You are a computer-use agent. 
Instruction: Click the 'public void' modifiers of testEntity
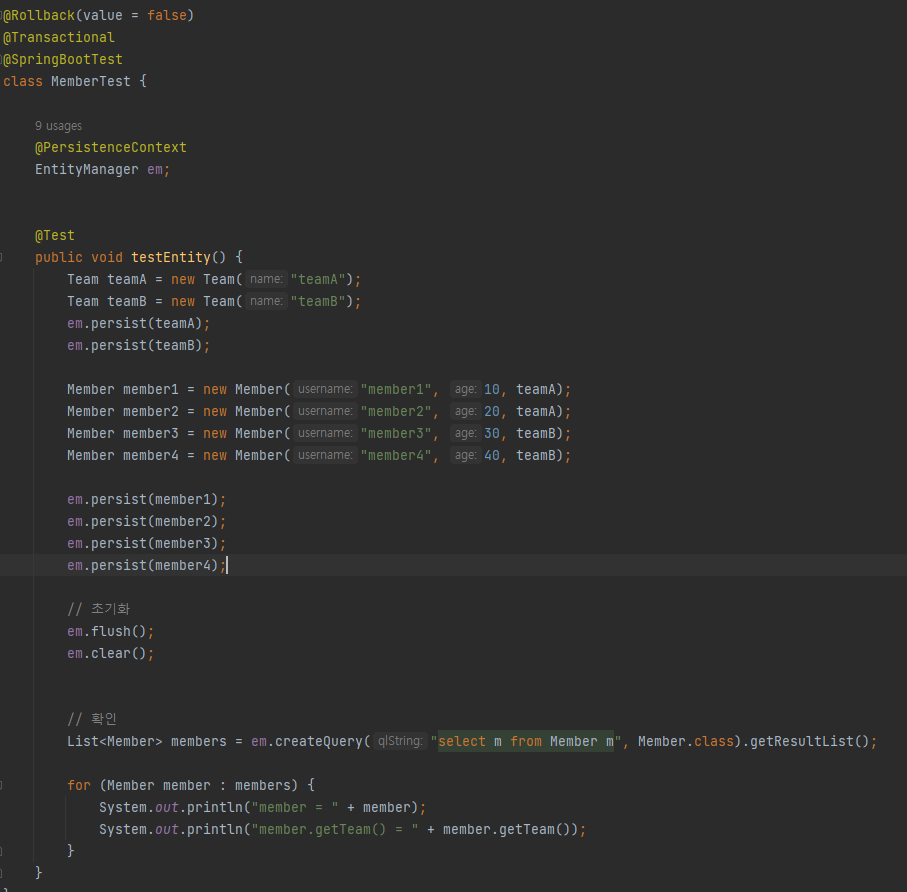[x=79, y=257]
